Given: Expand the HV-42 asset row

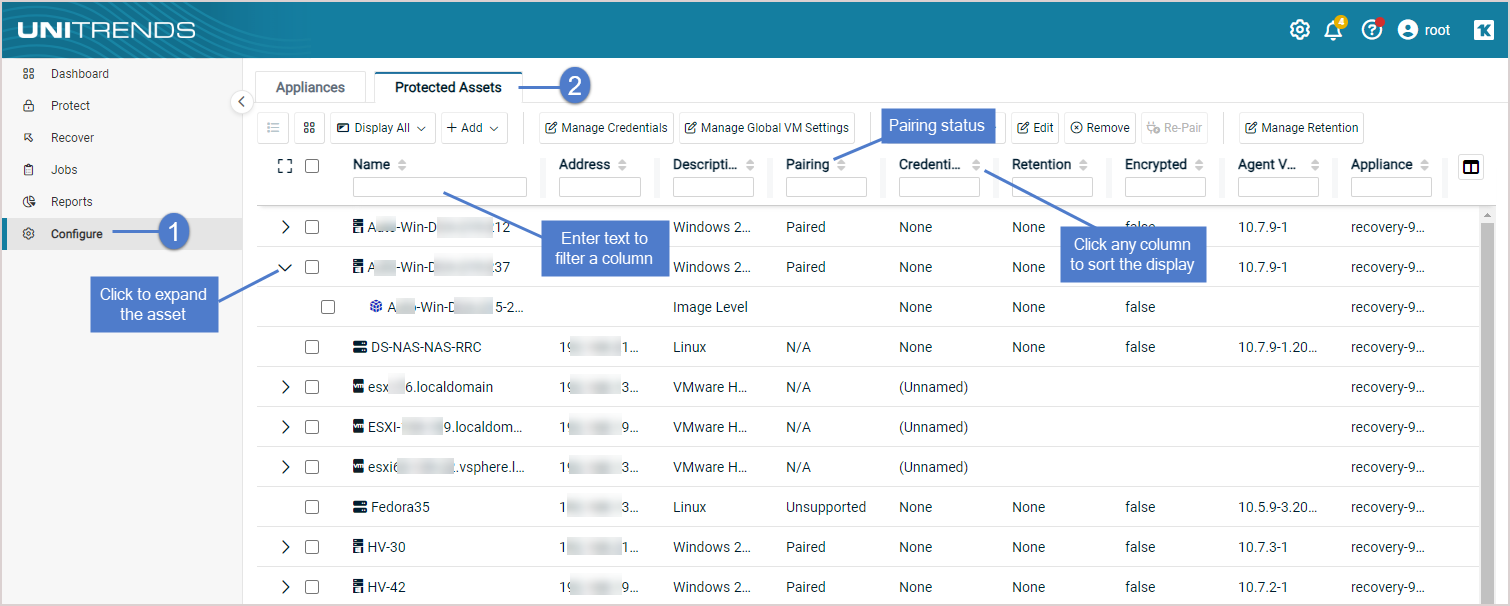Looking at the screenshot, I should tap(285, 587).
